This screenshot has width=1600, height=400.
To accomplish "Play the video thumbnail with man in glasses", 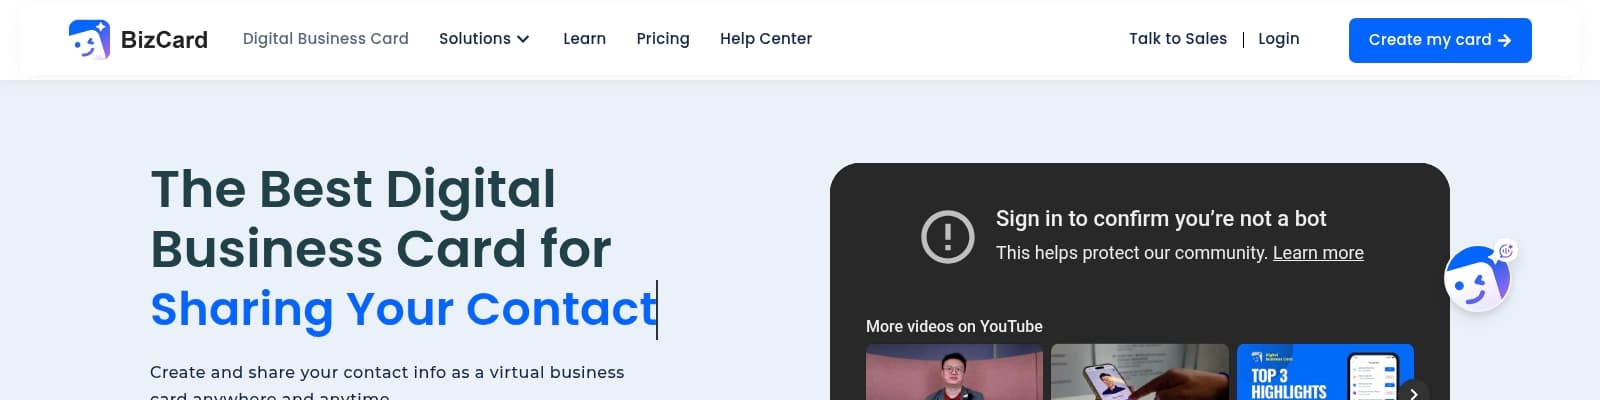I will [x=954, y=374].
